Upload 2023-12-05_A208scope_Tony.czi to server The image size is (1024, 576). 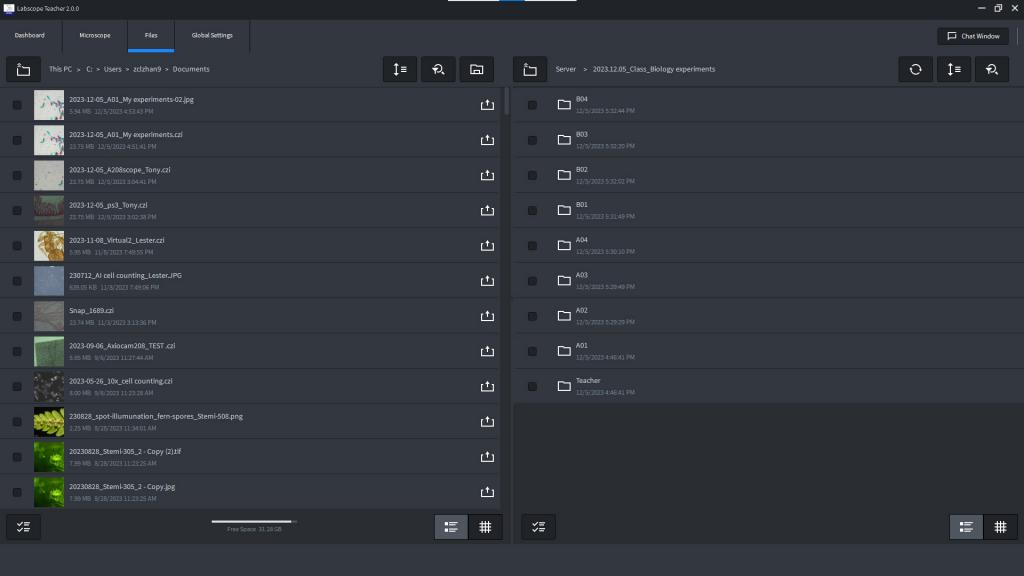[487, 175]
